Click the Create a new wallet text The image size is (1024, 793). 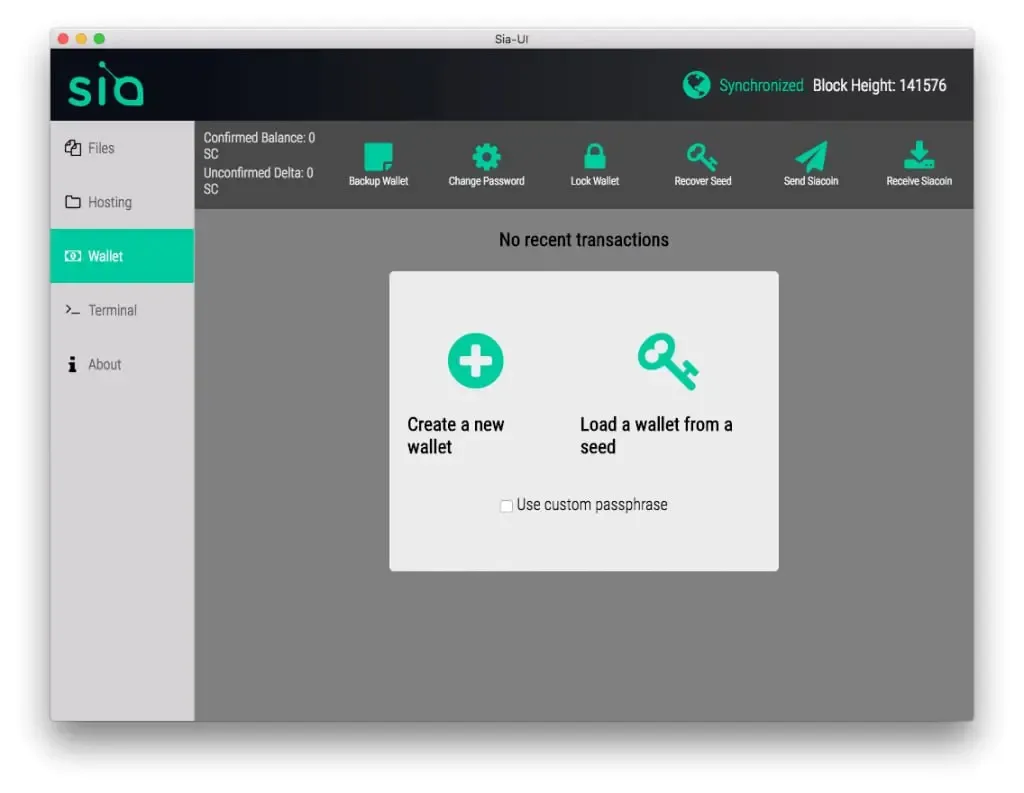coord(456,436)
